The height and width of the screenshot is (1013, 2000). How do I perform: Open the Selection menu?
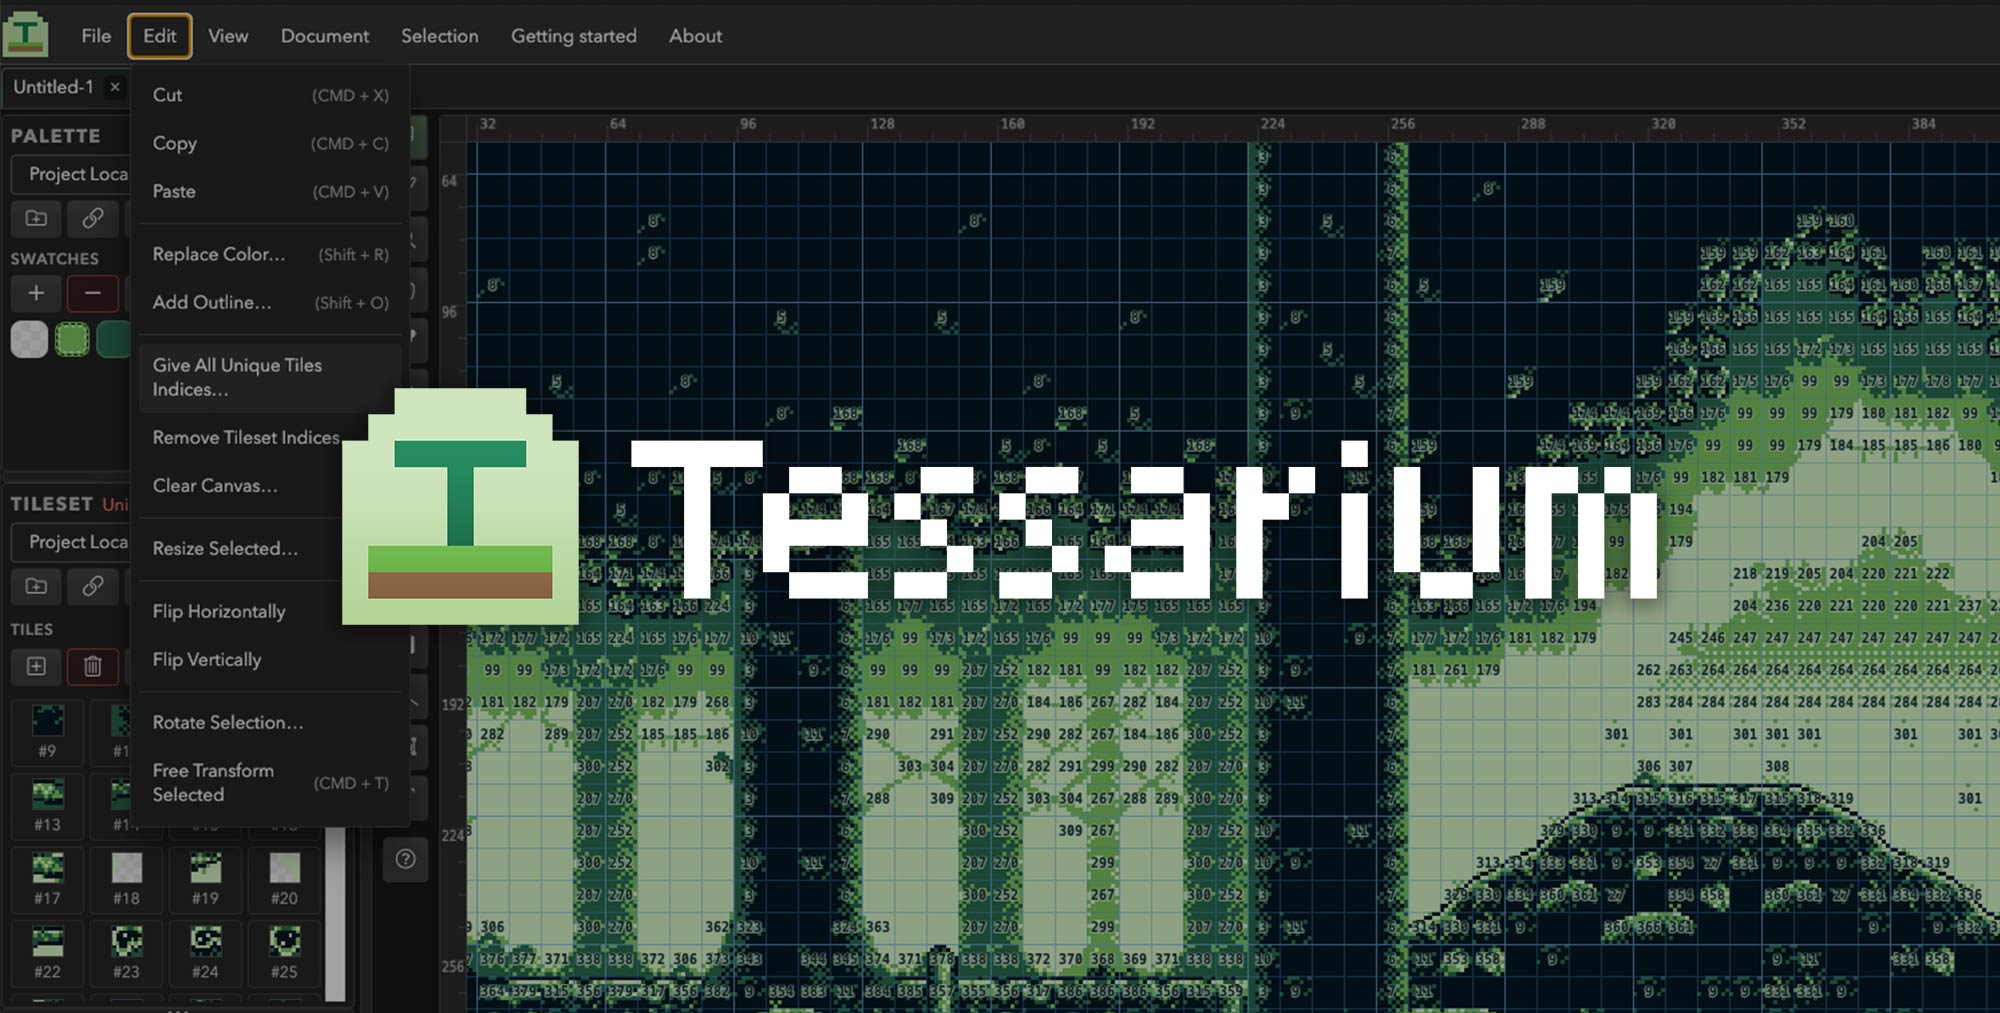(440, 36)
